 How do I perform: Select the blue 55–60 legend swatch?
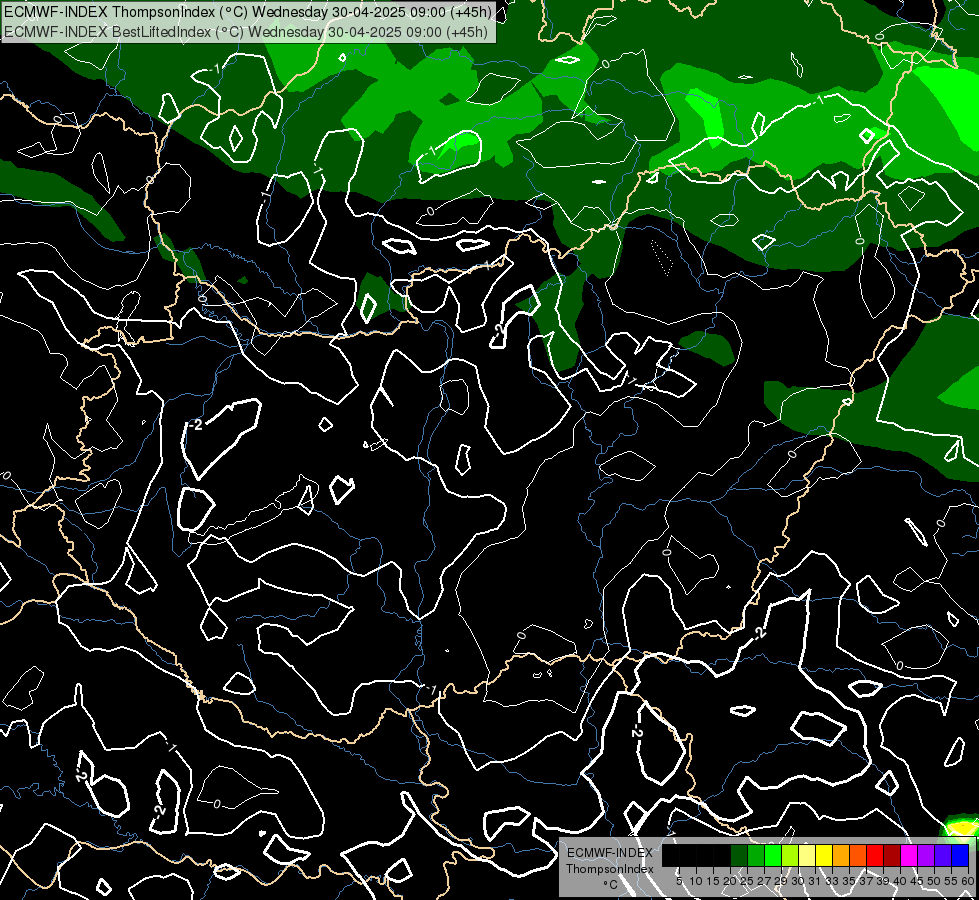tap(960, 856)
